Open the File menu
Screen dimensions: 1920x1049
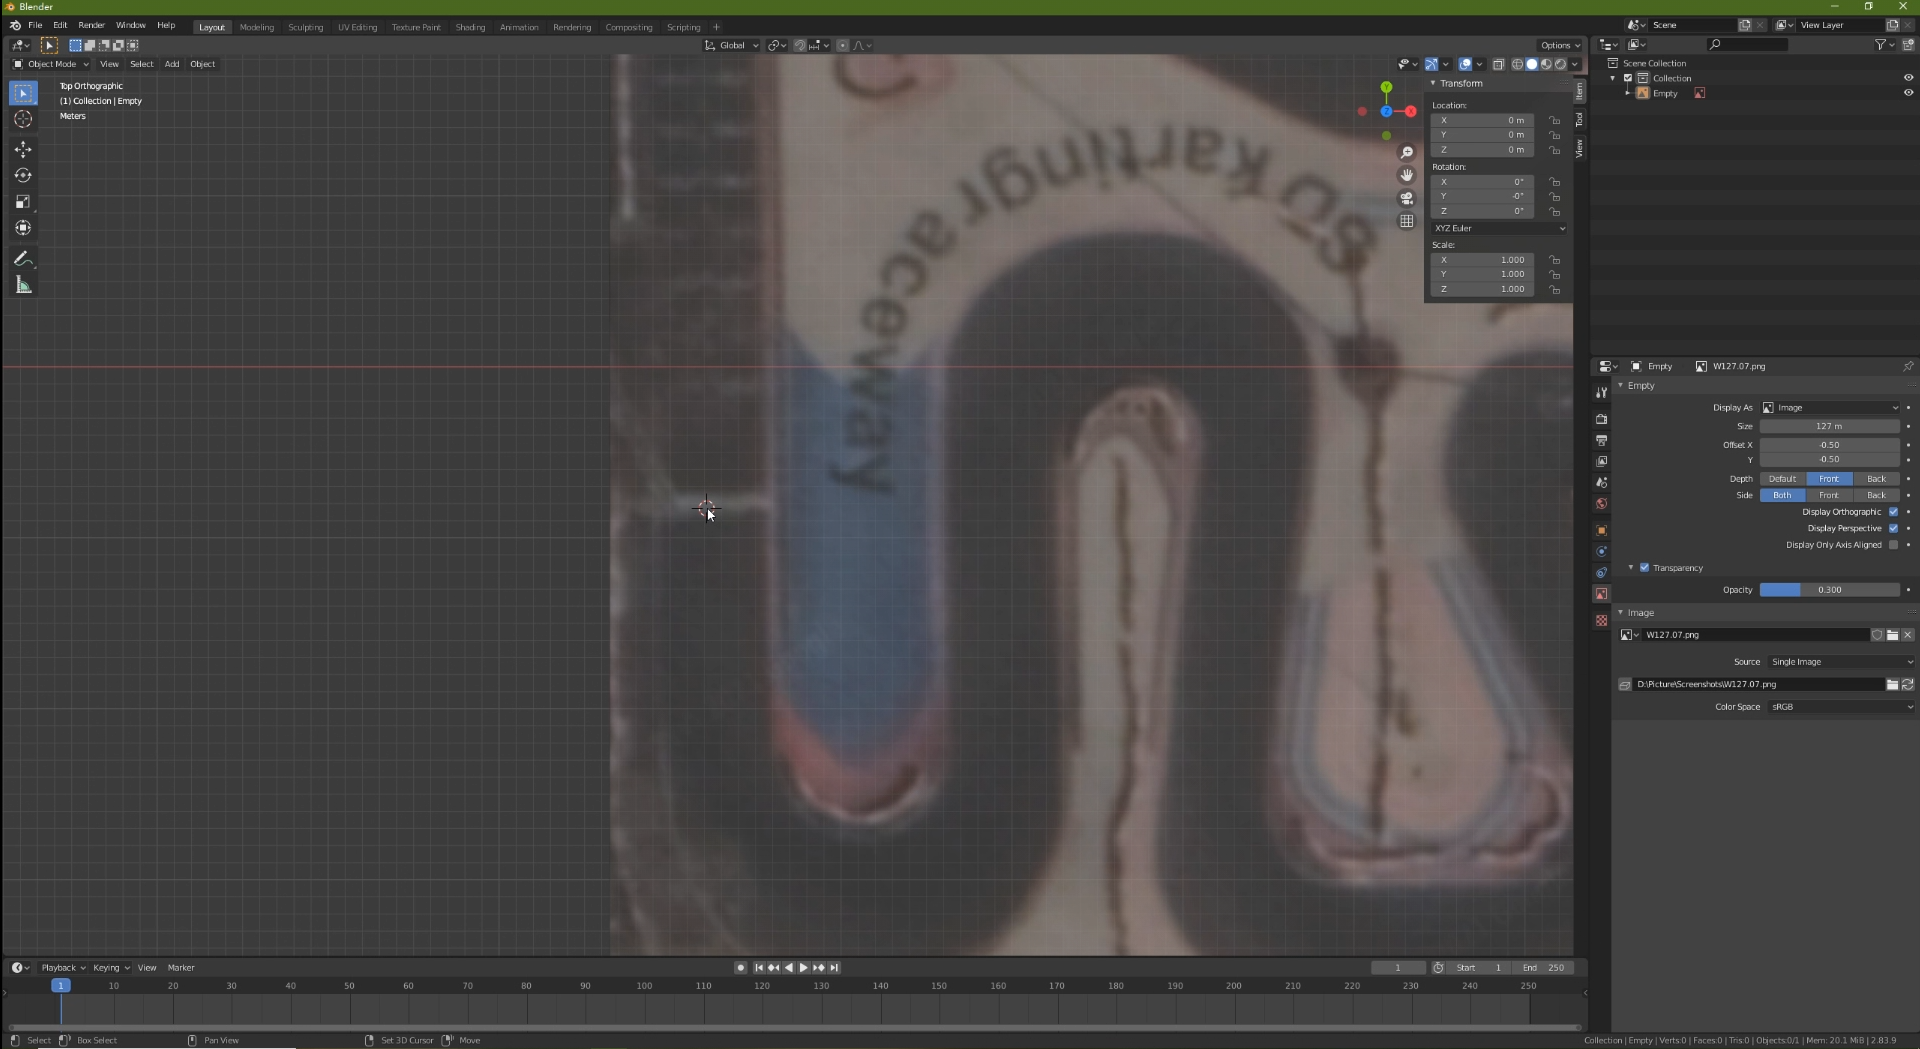point(35,25)
